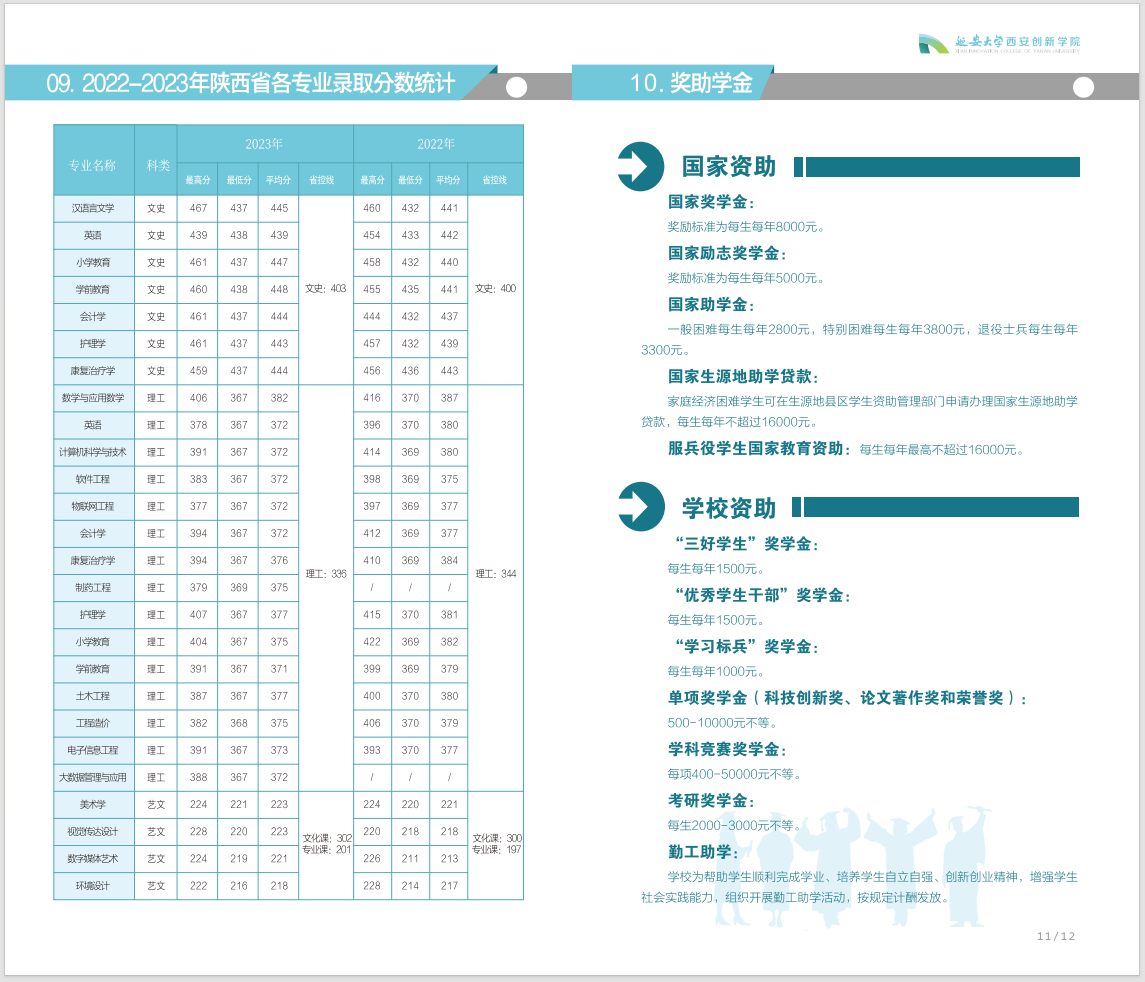Select the 工程造价 major cell
Screen dimensions: 1145x982
pyautogui.click(x=93, y=723)
